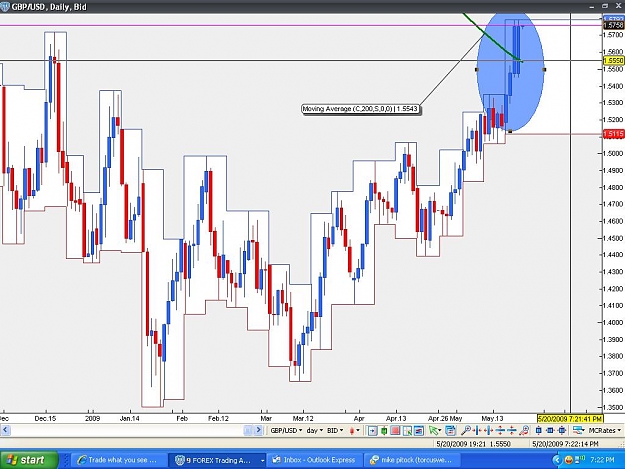Open the day timeframe dropdown
Viewport: 625px width, 469px height.
314,430
